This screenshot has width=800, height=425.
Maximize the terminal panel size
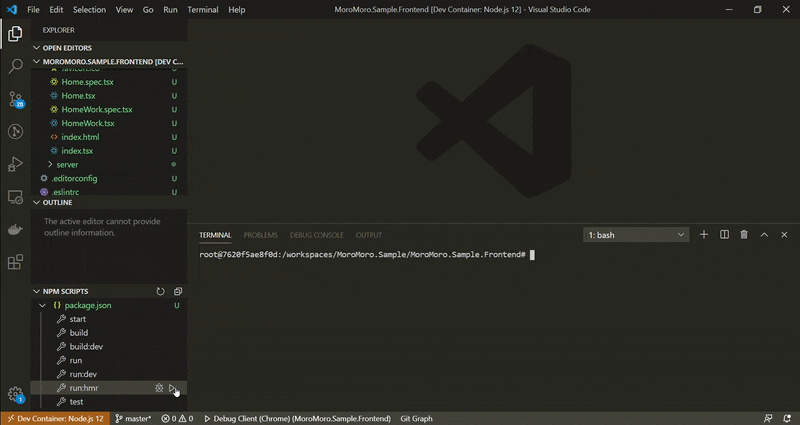764,235
